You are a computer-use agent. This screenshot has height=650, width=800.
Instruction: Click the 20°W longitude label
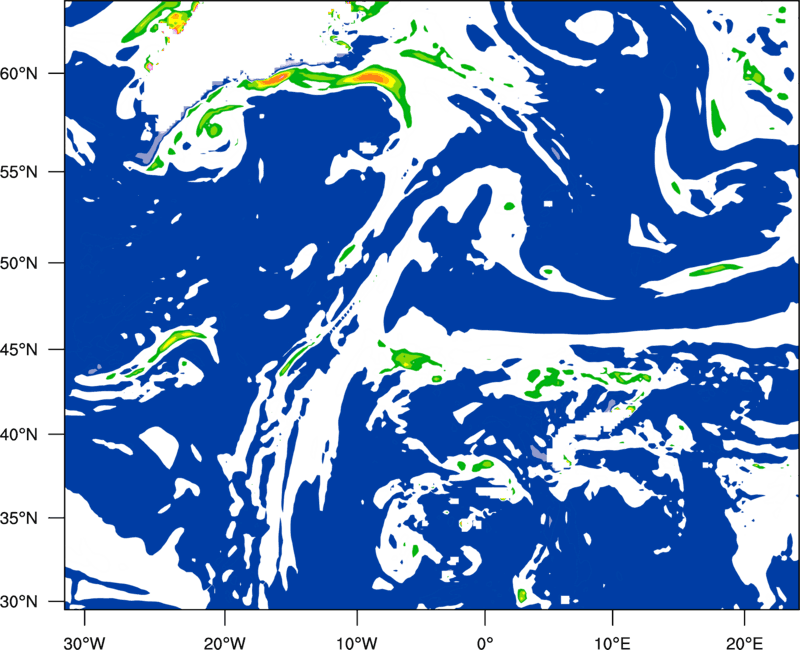click(x=225, y=642)
